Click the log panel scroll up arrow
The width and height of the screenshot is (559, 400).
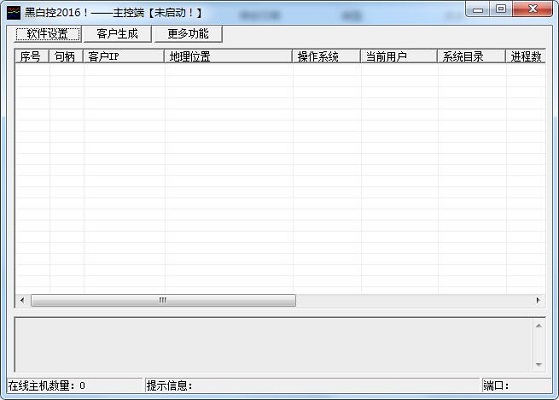(539, 326)
